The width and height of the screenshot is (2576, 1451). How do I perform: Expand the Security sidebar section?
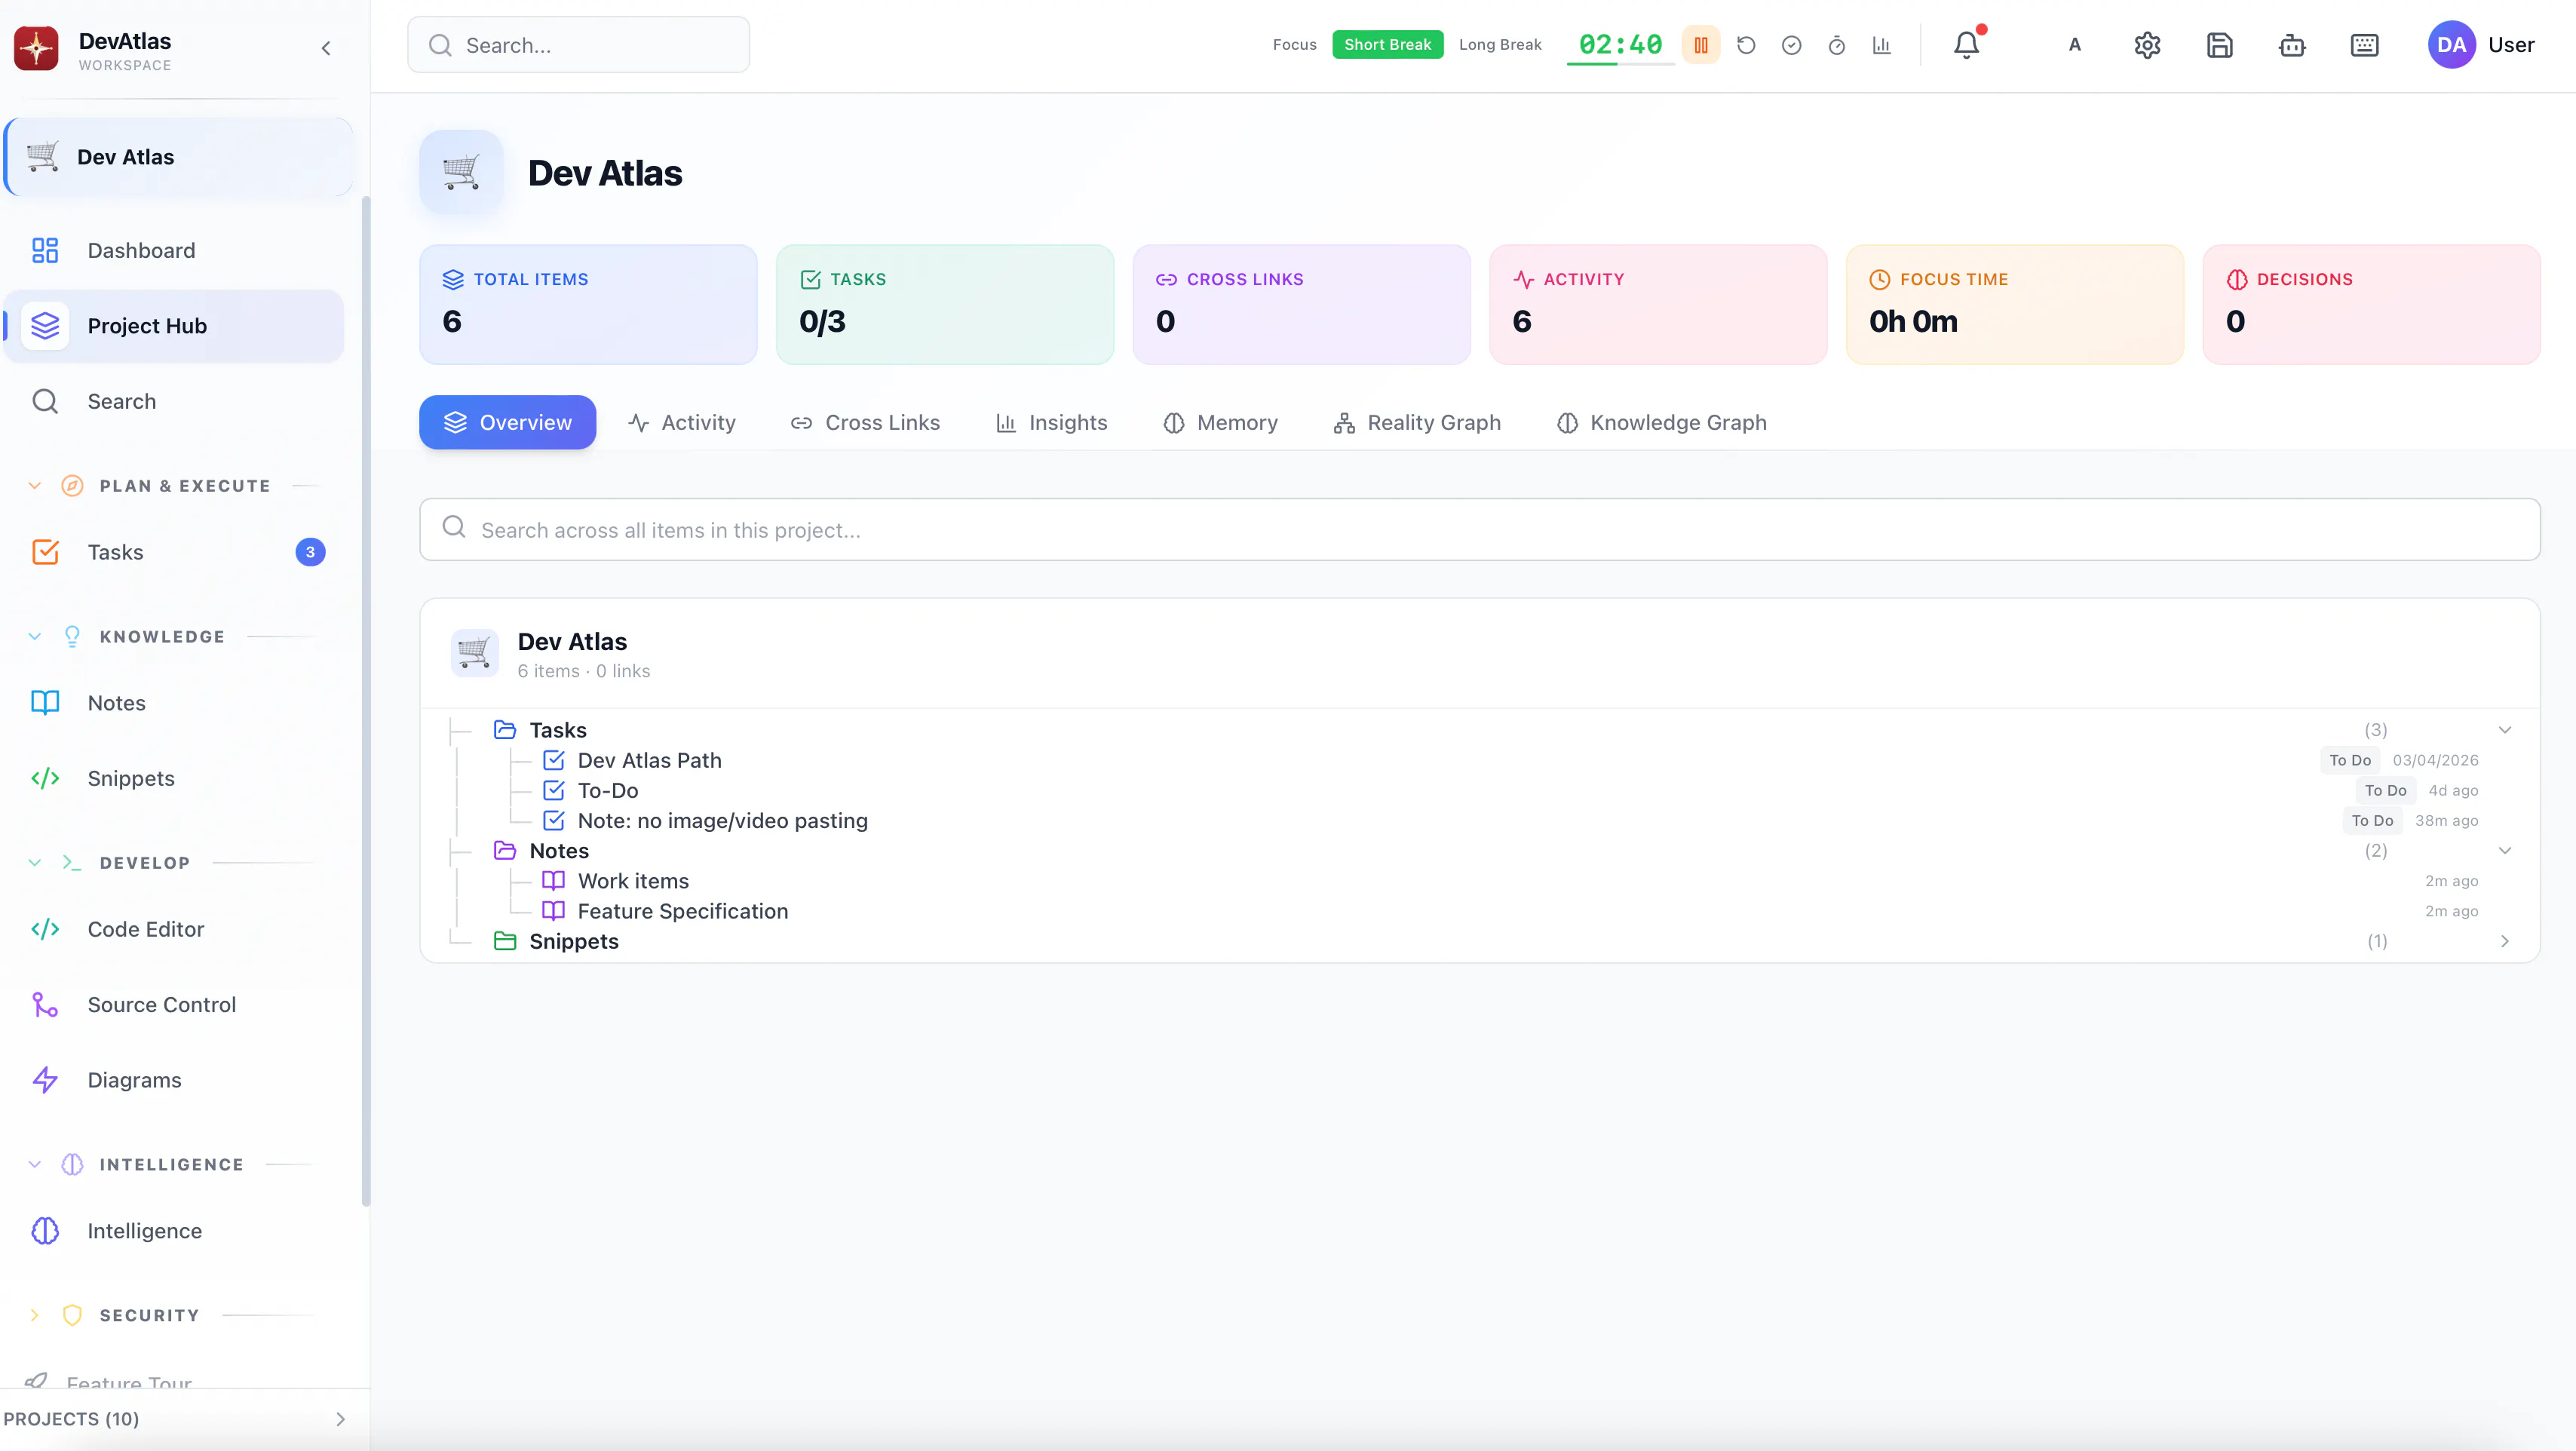[x=35, y=1316]
